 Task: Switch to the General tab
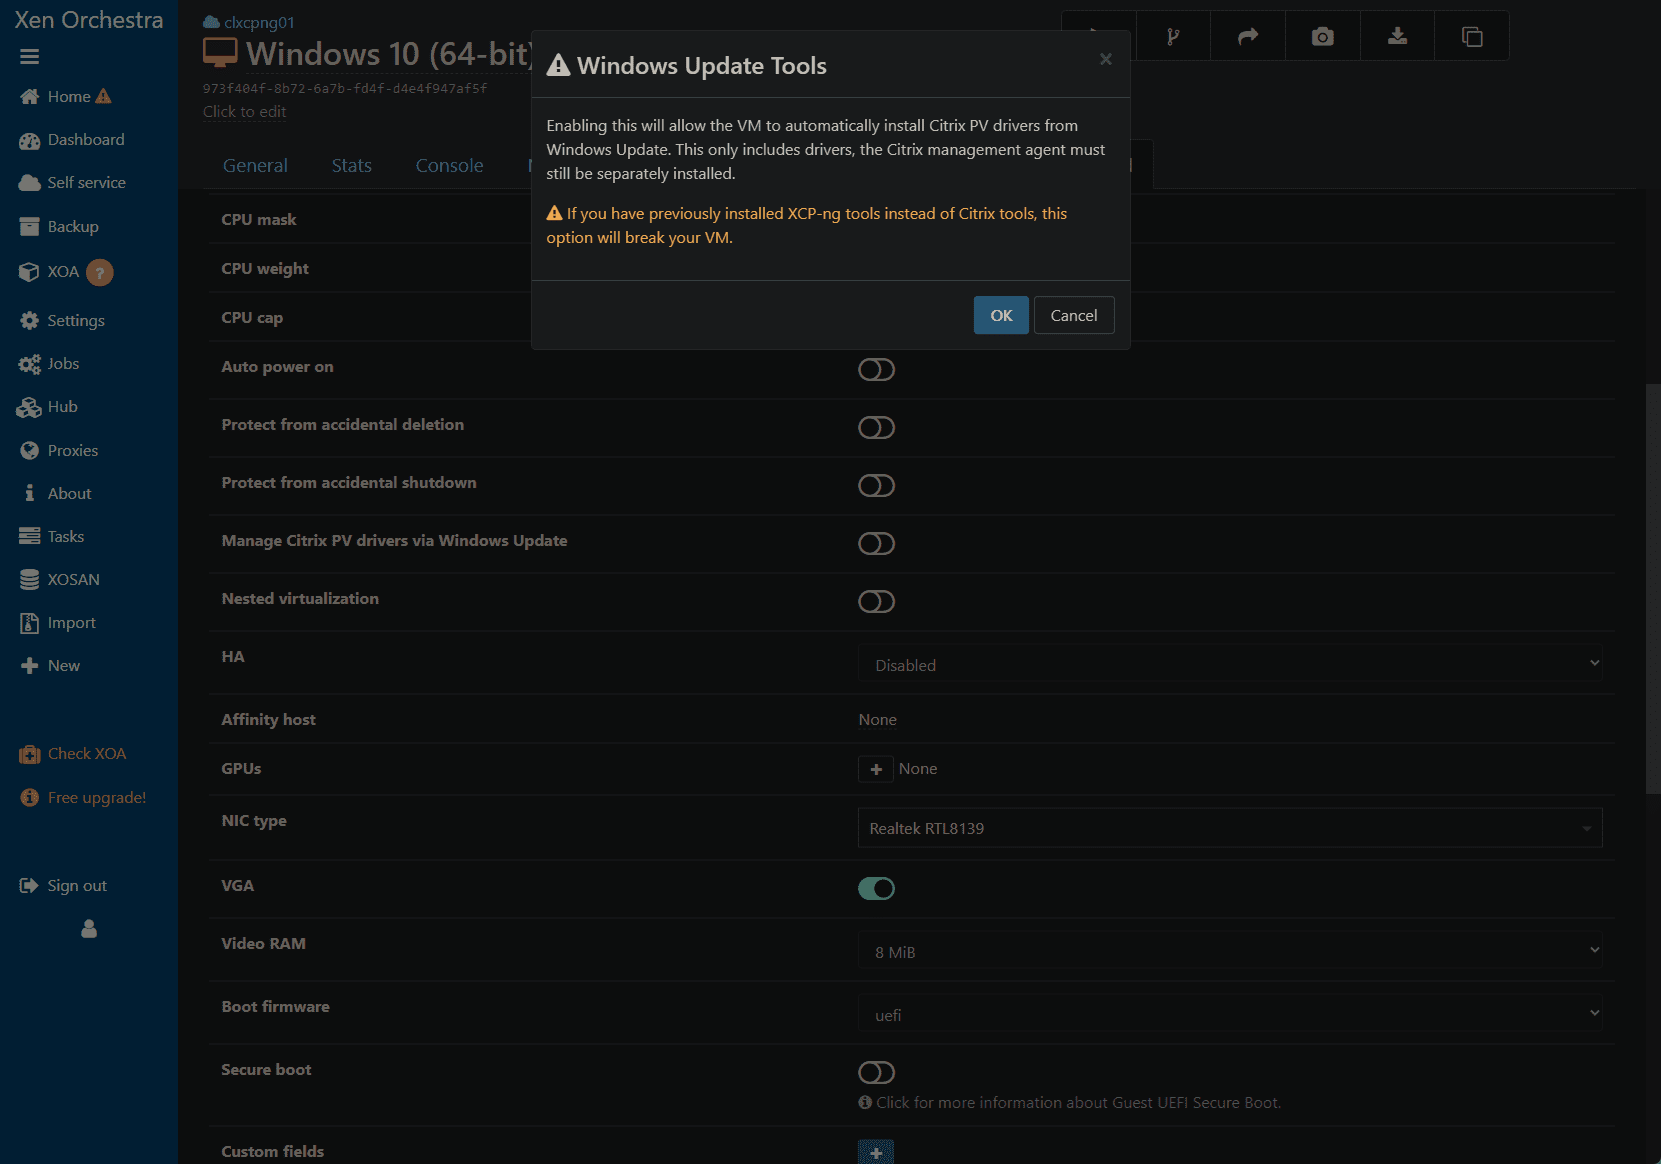point(255,166)
